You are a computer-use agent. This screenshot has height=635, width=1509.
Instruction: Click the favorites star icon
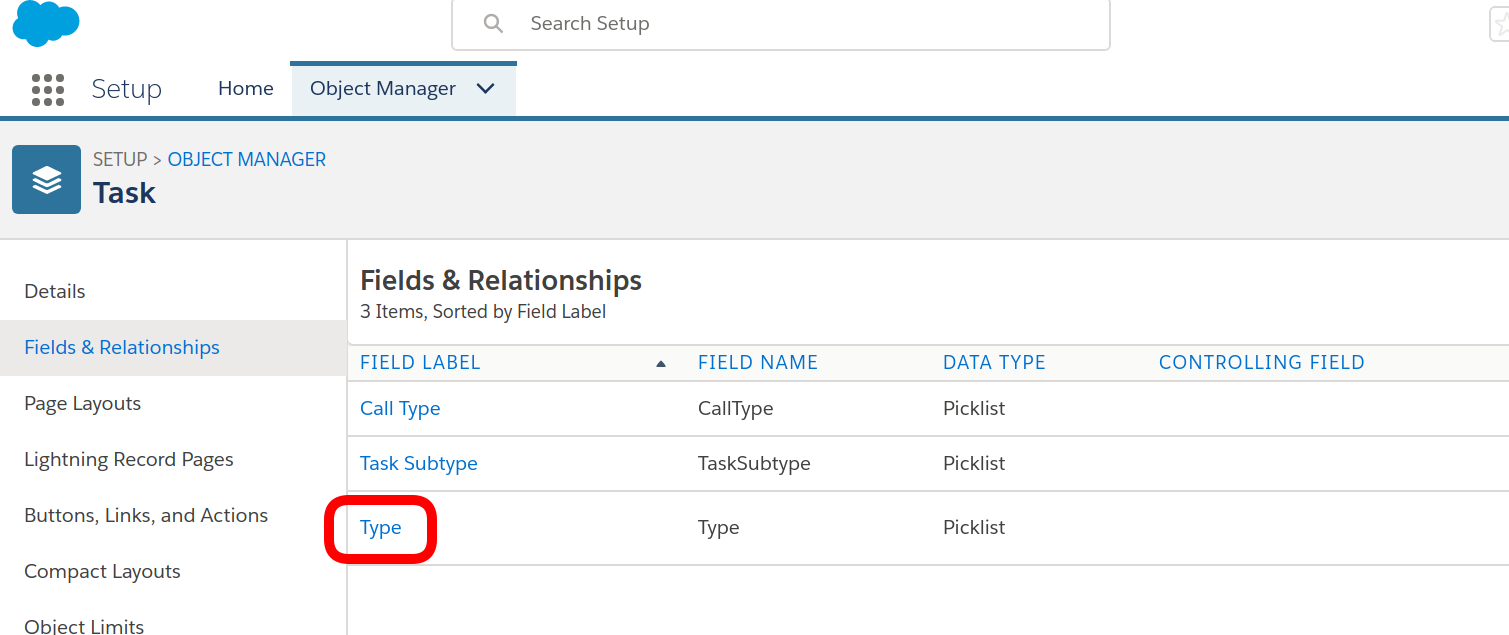(x=1500, y=24)
